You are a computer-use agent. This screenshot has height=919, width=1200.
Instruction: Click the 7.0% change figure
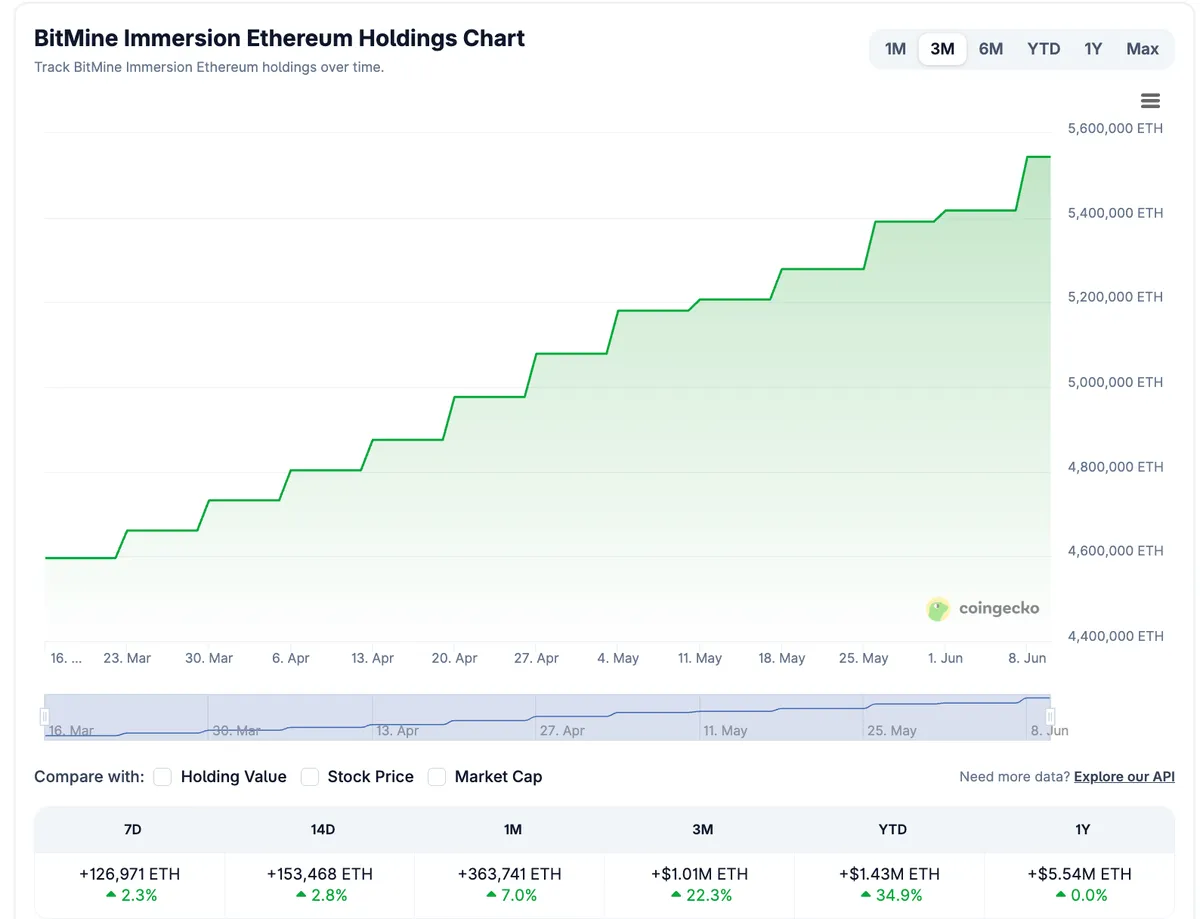519,896
